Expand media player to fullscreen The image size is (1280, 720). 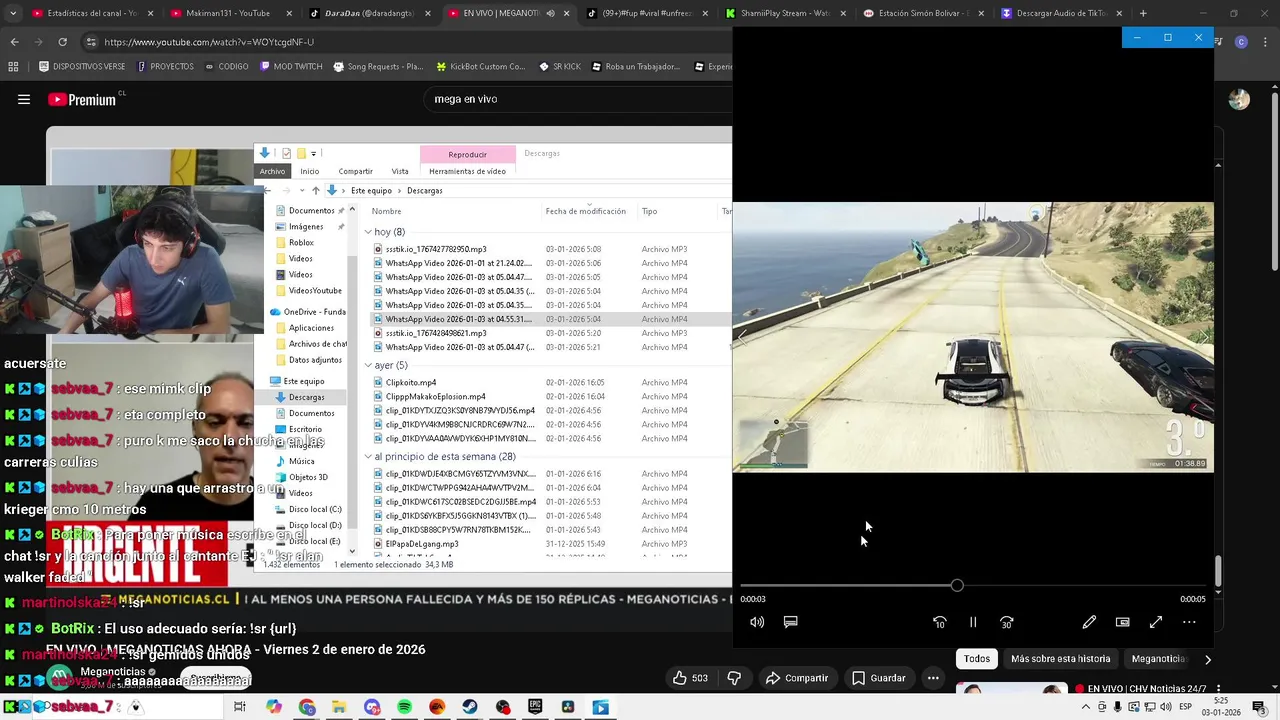(1156, 622)
